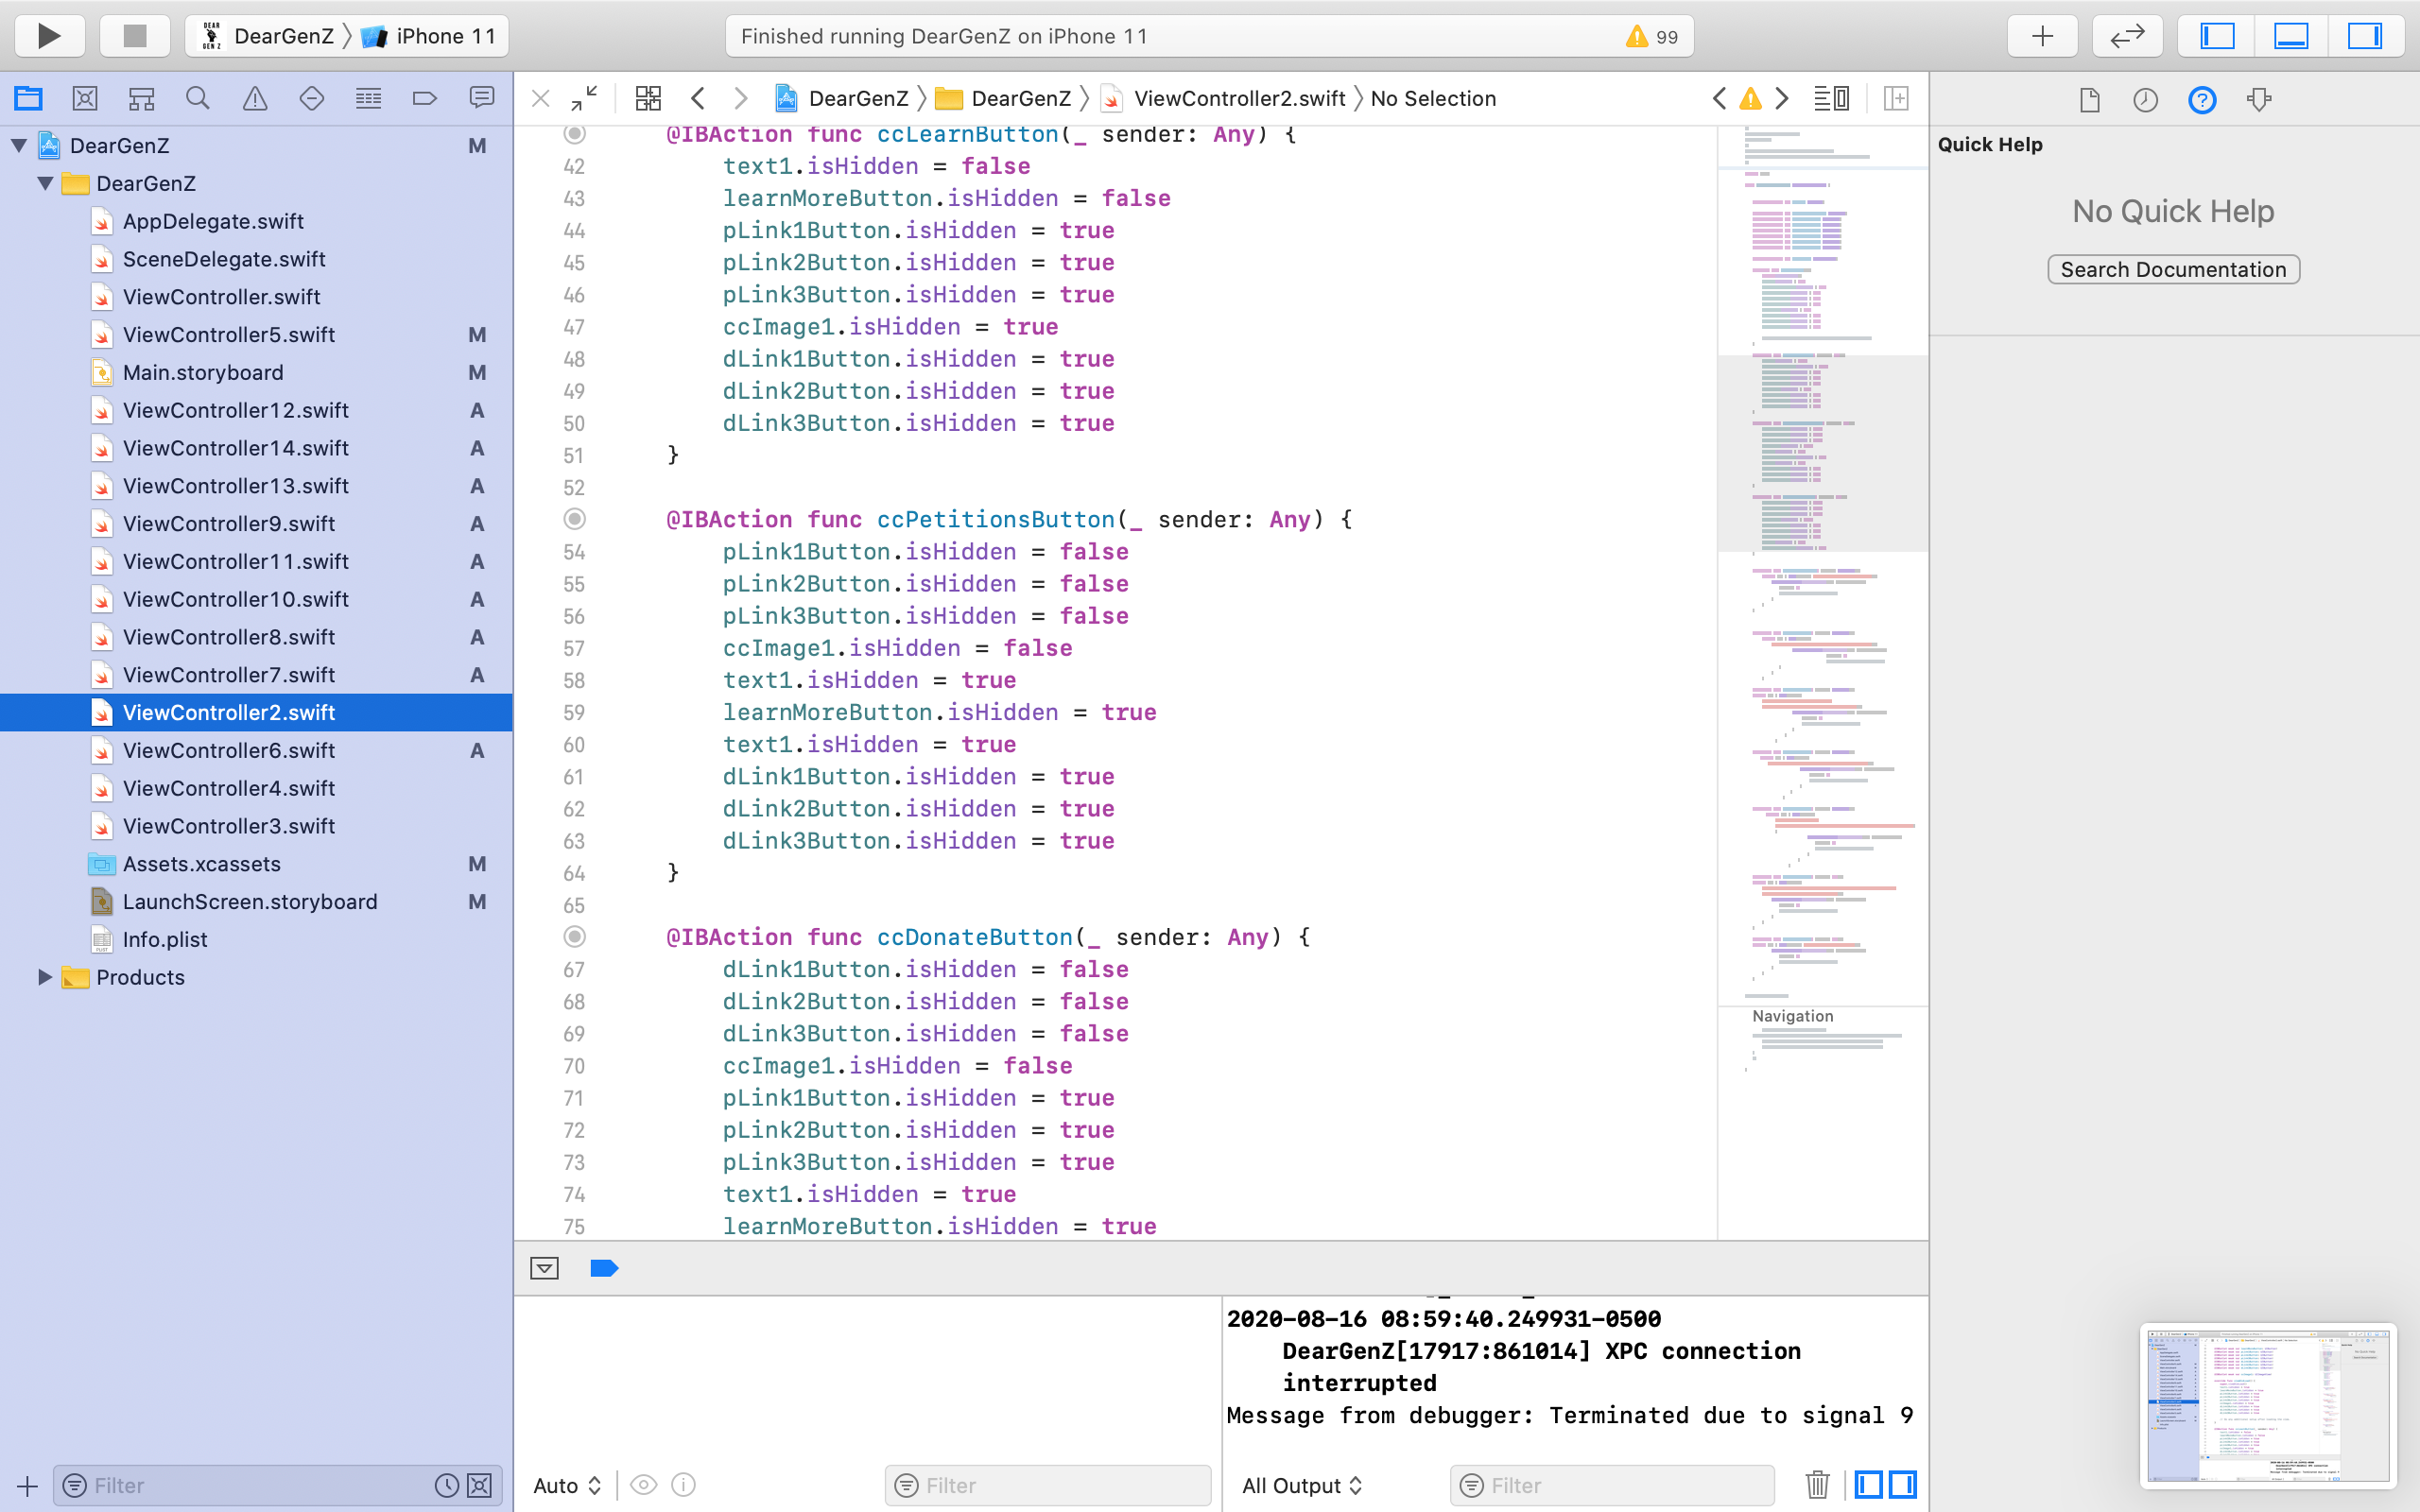Toggle the breakpoints activation tag
The width and height of the screenshot is (2420, 1512).
pyautogui.click(x=604, y=1268)
